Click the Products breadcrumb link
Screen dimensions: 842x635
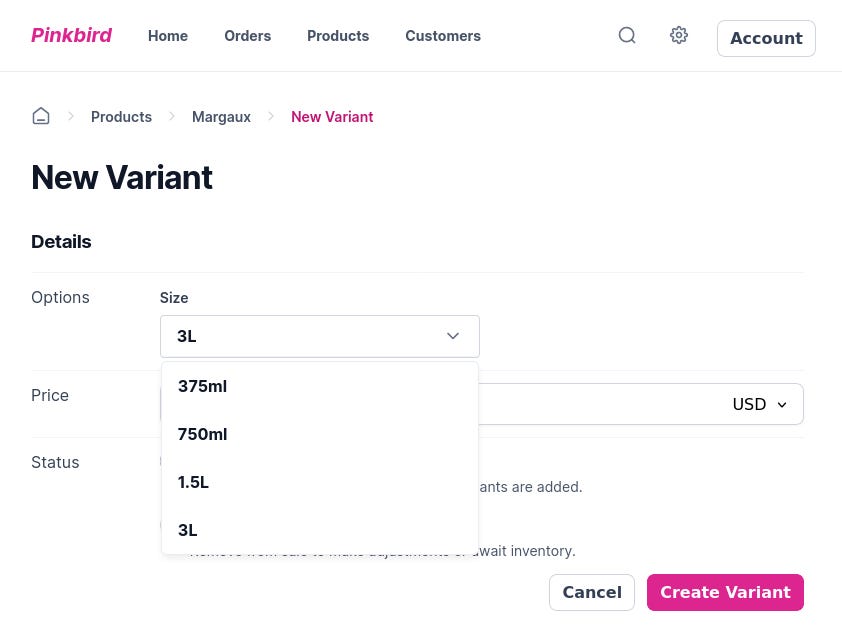point(121,117)
